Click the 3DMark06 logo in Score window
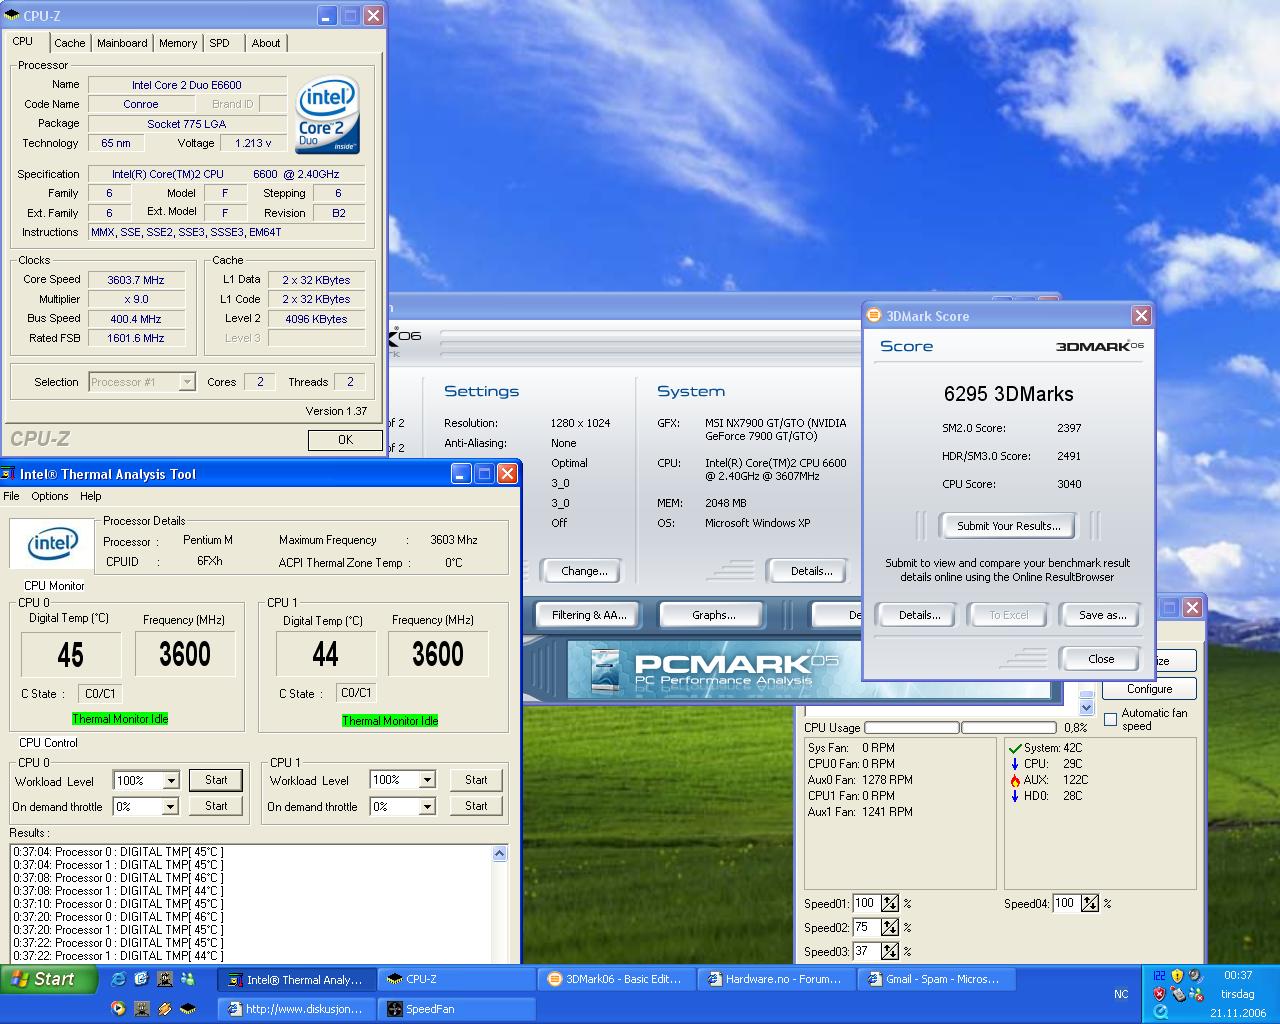Image resolution: width=1280 pixels, height=1024 pixels. coord(1099,346)
